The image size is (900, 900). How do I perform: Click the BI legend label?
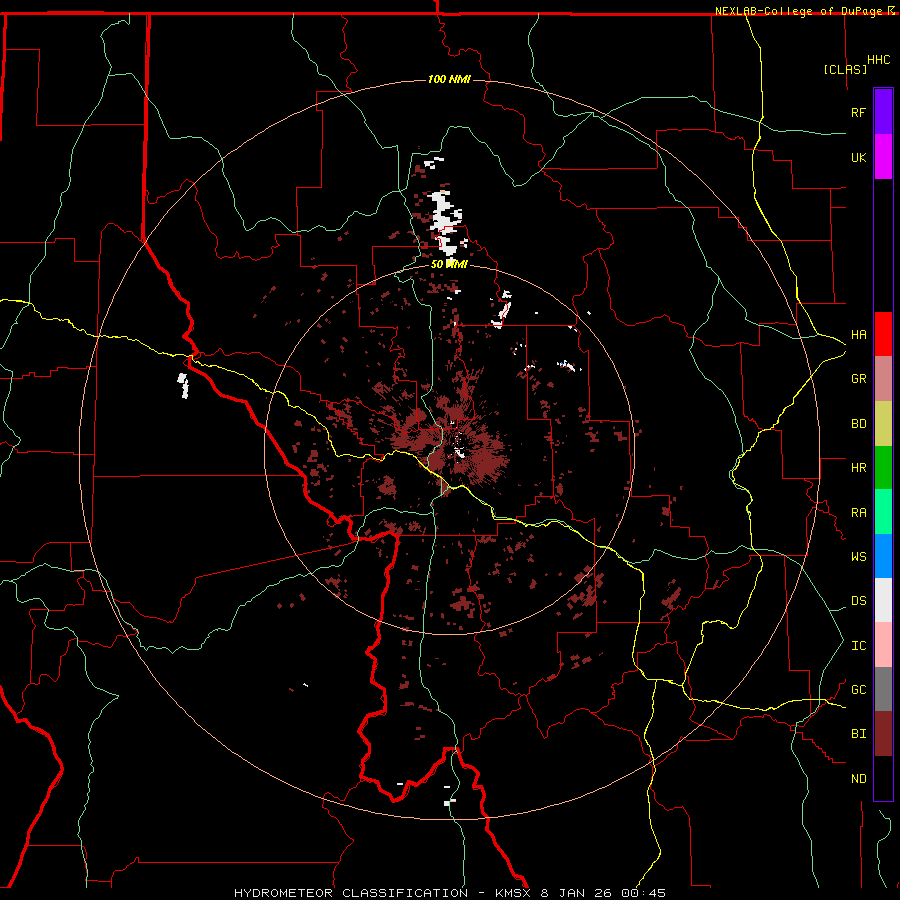tap(858, 734)
